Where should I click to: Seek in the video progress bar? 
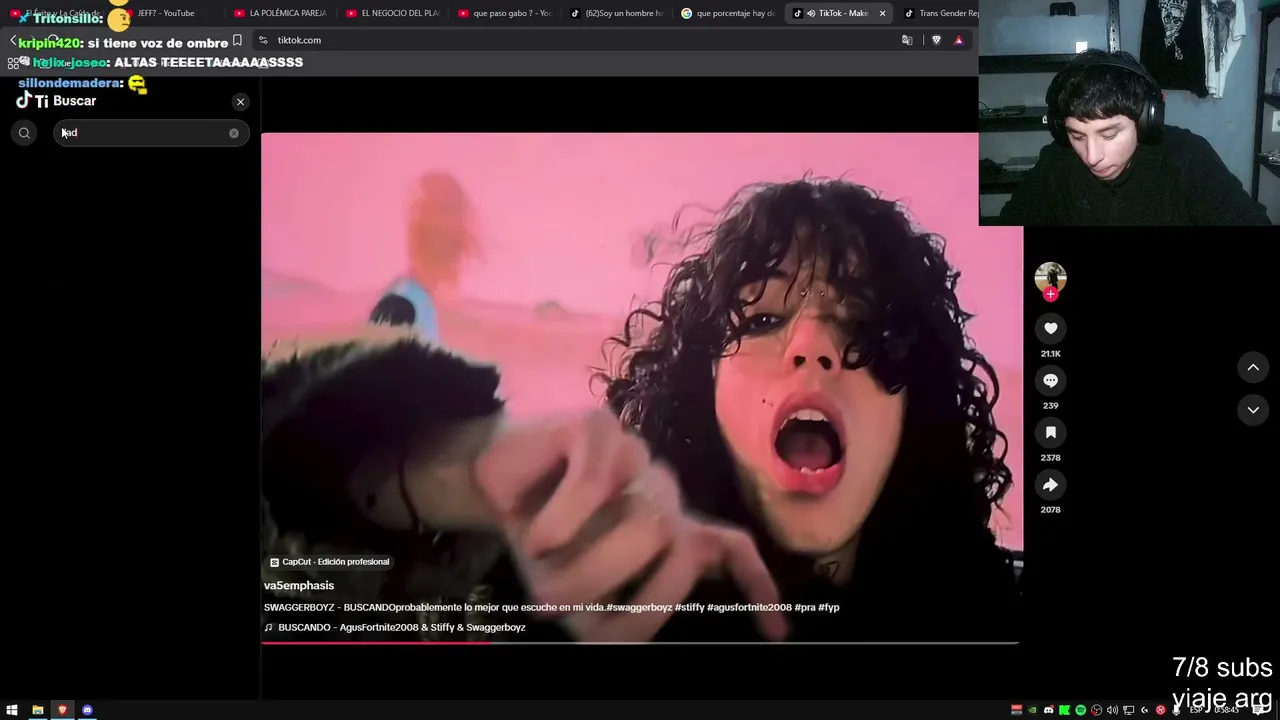[x=640, y=643]
